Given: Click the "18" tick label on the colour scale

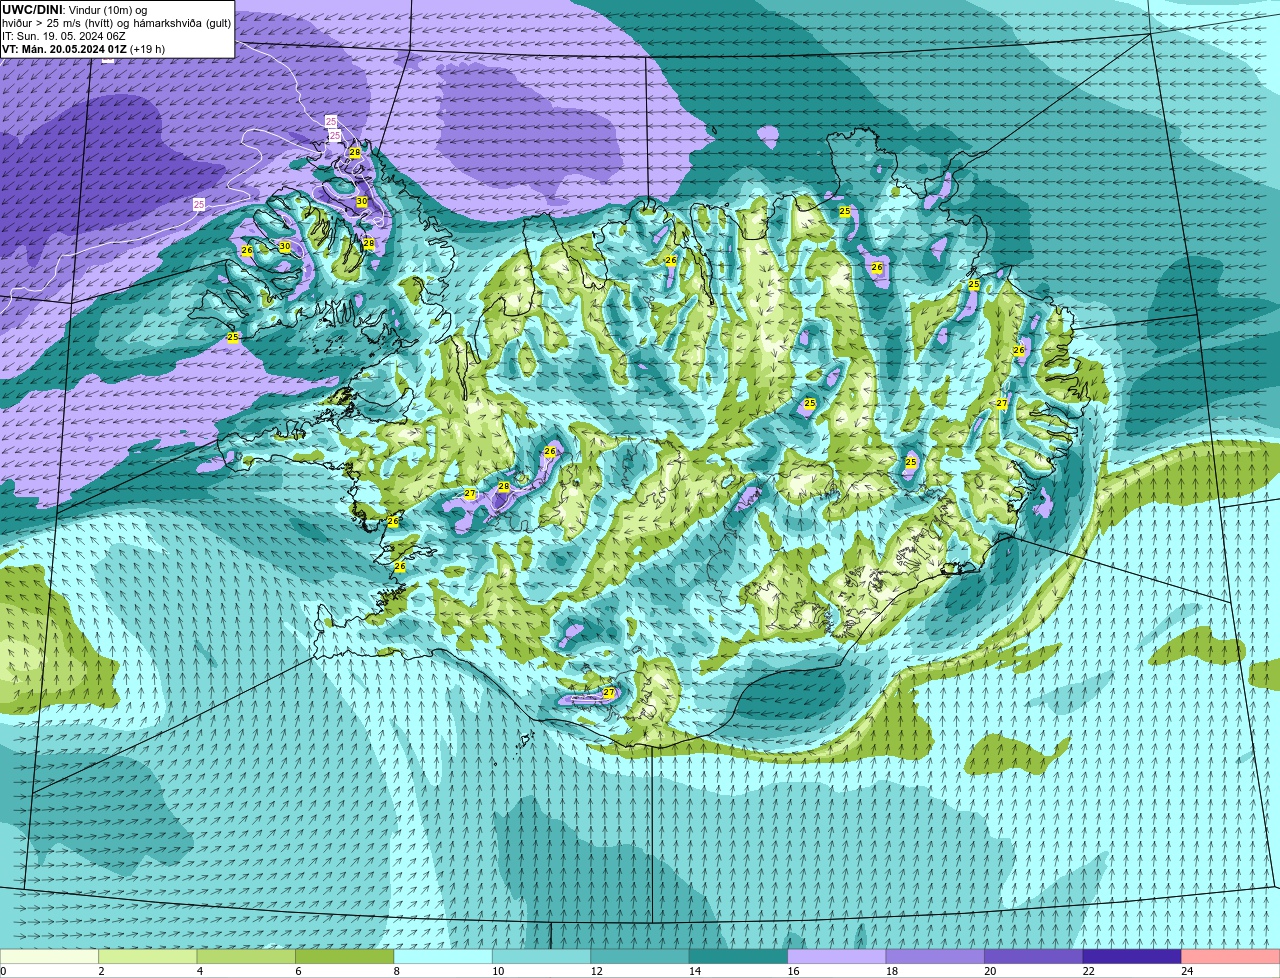Looking at the screenshot, I should tap(892, 971).
